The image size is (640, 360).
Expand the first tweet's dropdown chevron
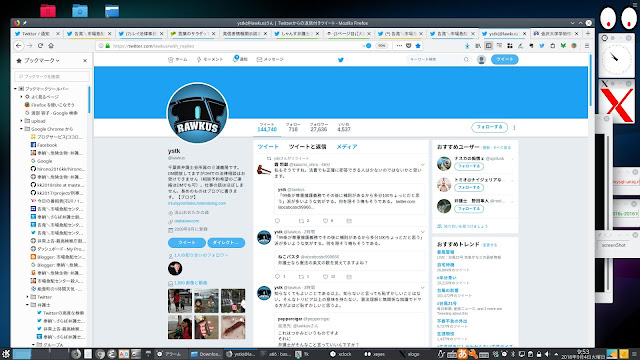coord(422,165)
